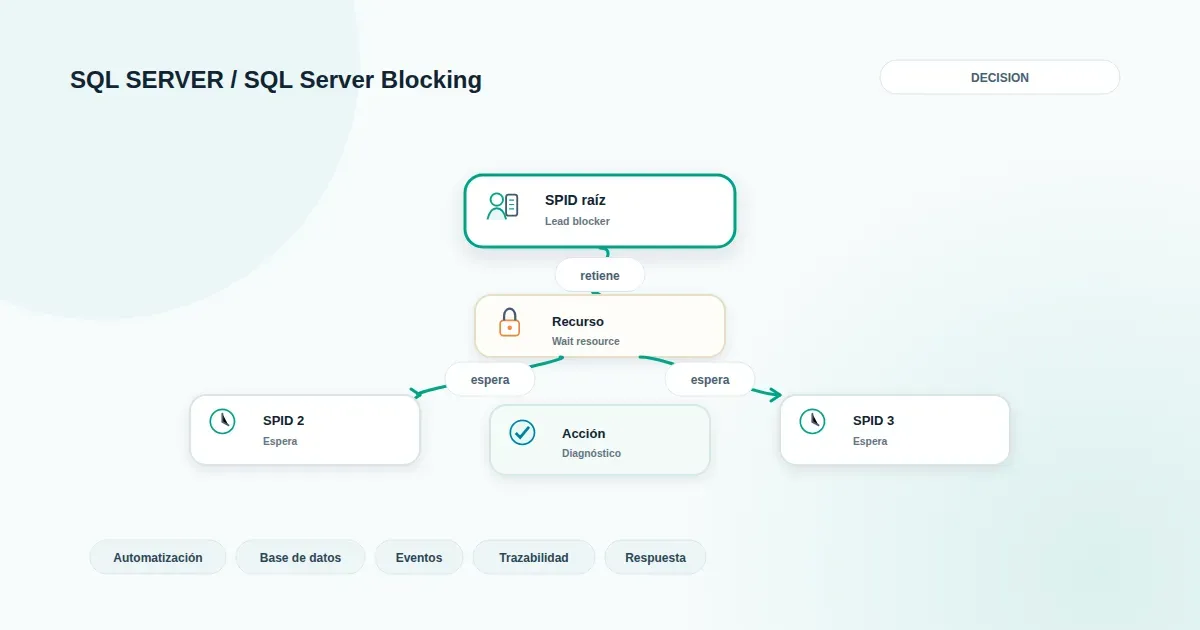This screenshot has height=630, width=1200.
Task: Click the checkmark icon in Acción card
Action: coord(522,432)
